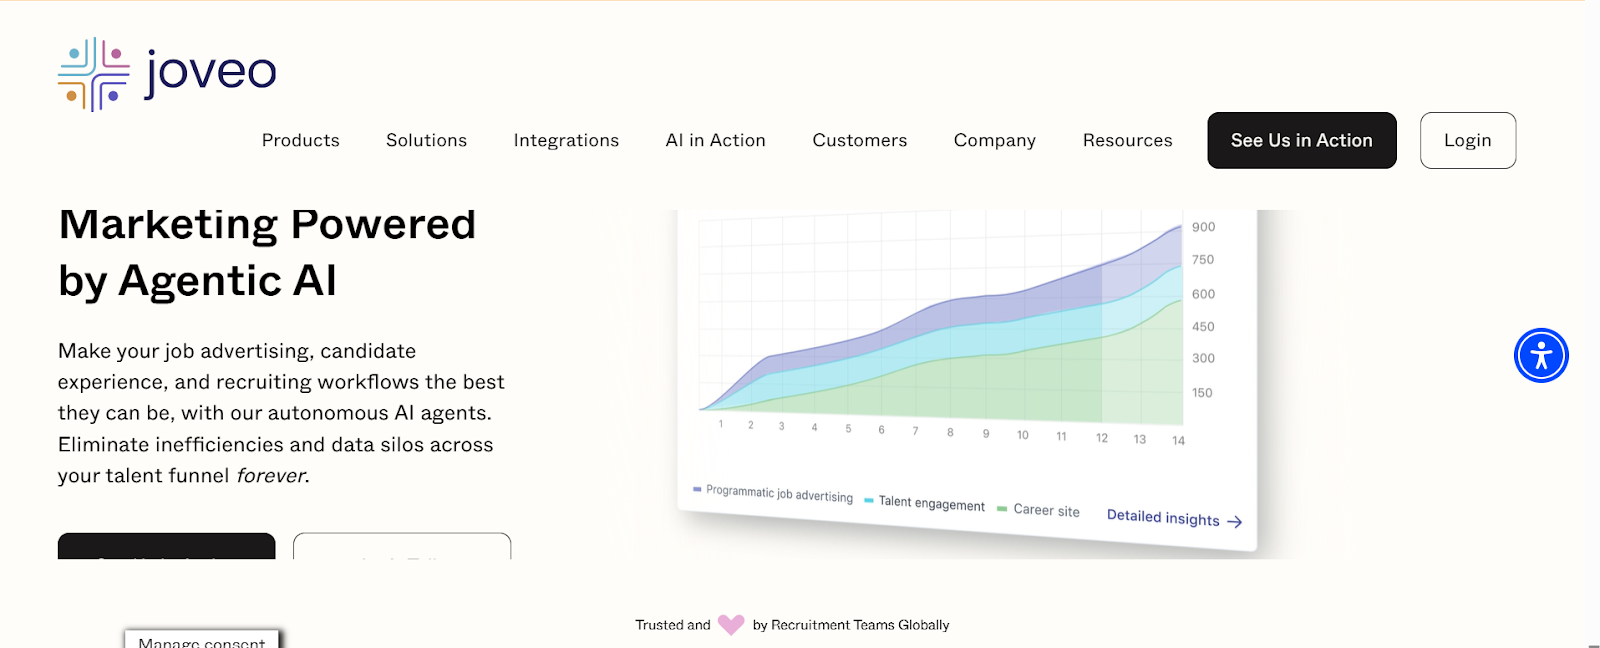Open the blue accessibility widget icon
This screenshot has height=648, width=1600.
tap(1541, 356)
